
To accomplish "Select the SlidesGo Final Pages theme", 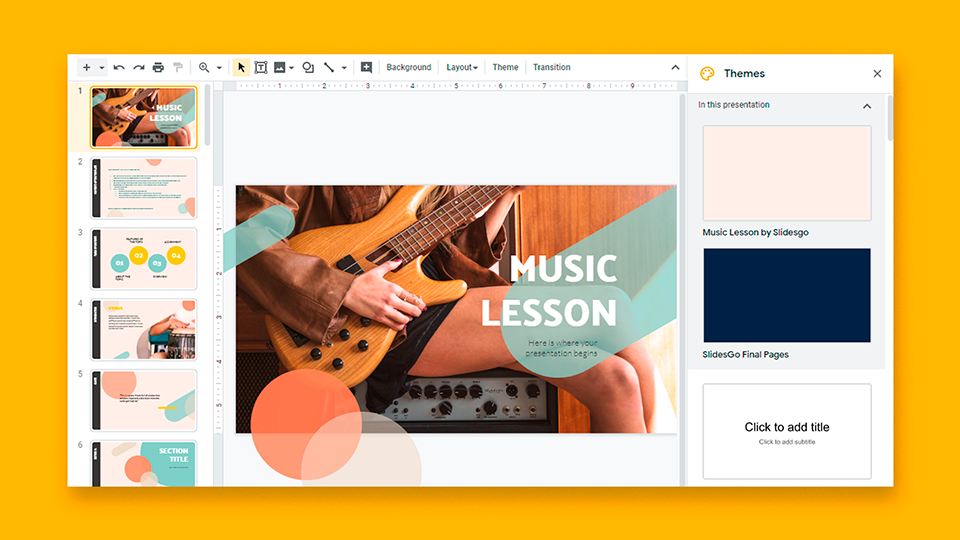I will (786, 296).
